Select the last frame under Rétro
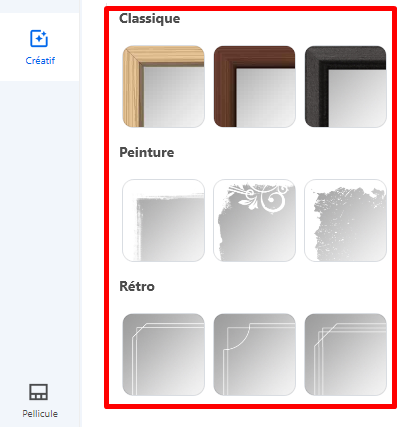402x427 pixels. tap(346, 354)
